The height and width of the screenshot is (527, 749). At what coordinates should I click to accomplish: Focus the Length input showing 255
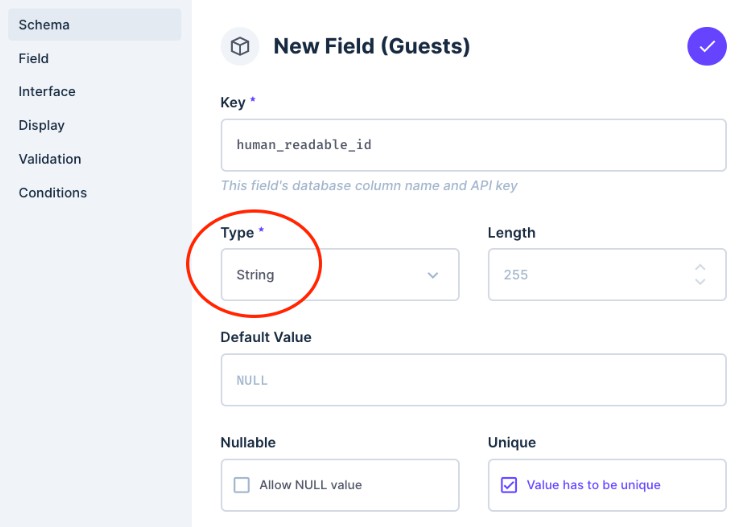pyautogui.click(x=590, y=275)
